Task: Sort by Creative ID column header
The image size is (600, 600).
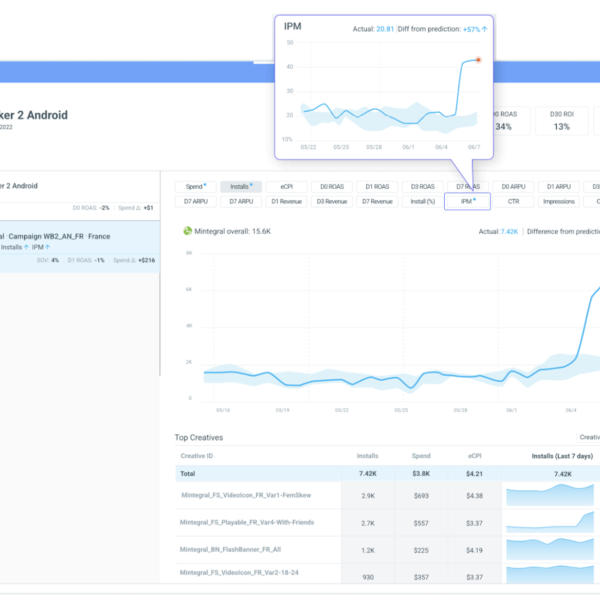Action: coord(197,456)
